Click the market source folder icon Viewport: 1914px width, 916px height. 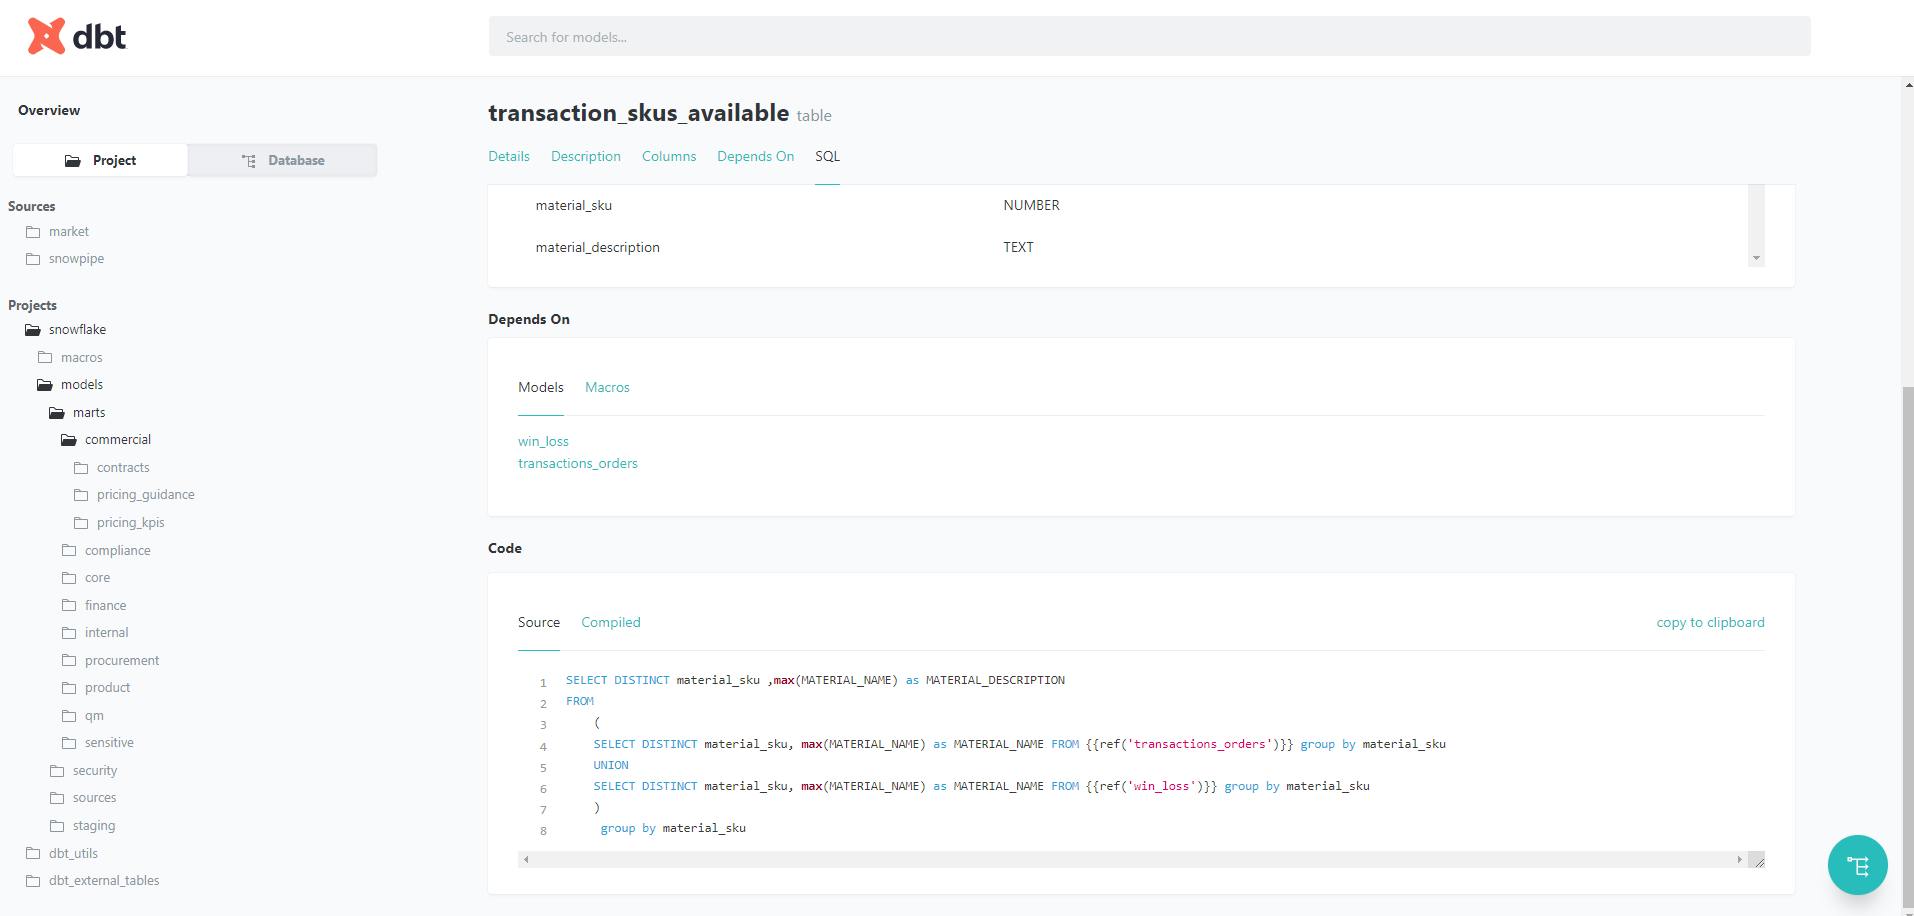point(33,232)
